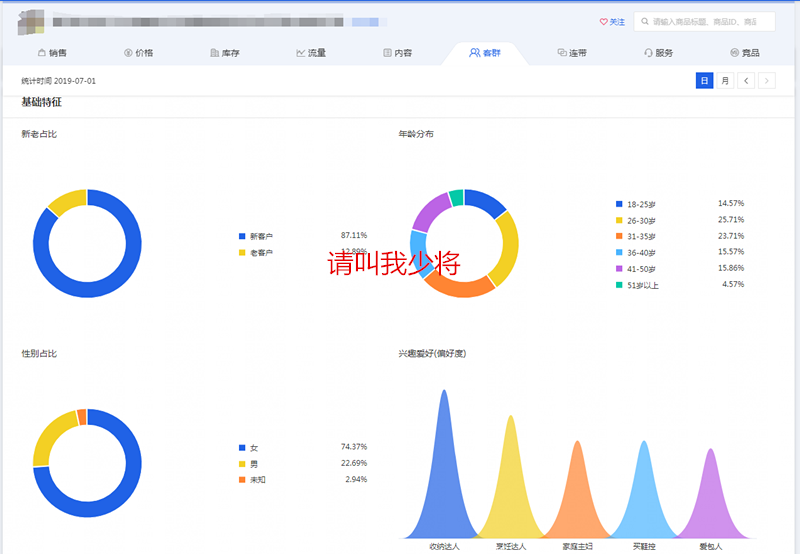Open the 连带 related tab
This screenshot has height=554, width=800.
click(x=571, y=52)
